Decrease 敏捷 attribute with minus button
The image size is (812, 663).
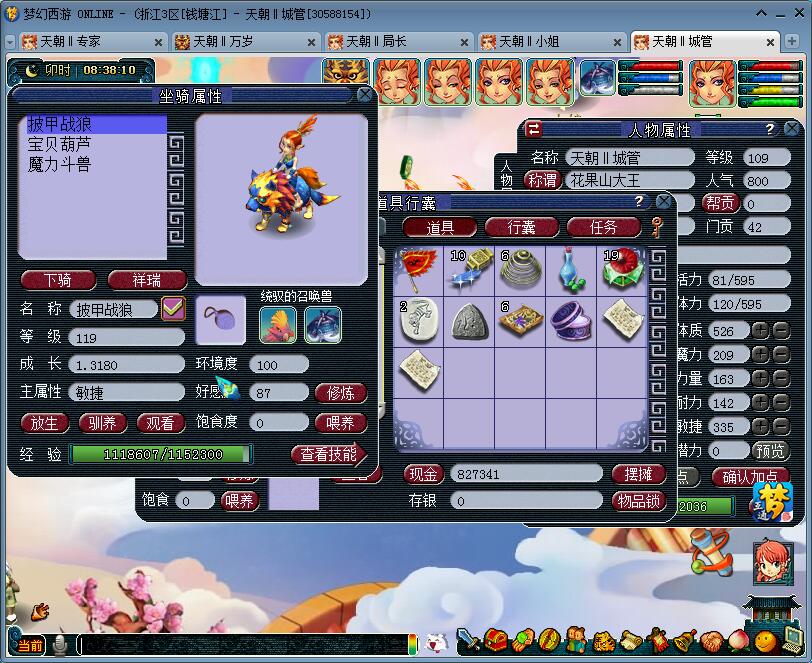781,426
